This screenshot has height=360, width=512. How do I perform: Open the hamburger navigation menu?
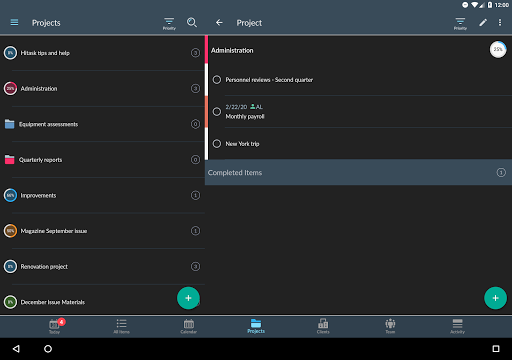point(14,22)
